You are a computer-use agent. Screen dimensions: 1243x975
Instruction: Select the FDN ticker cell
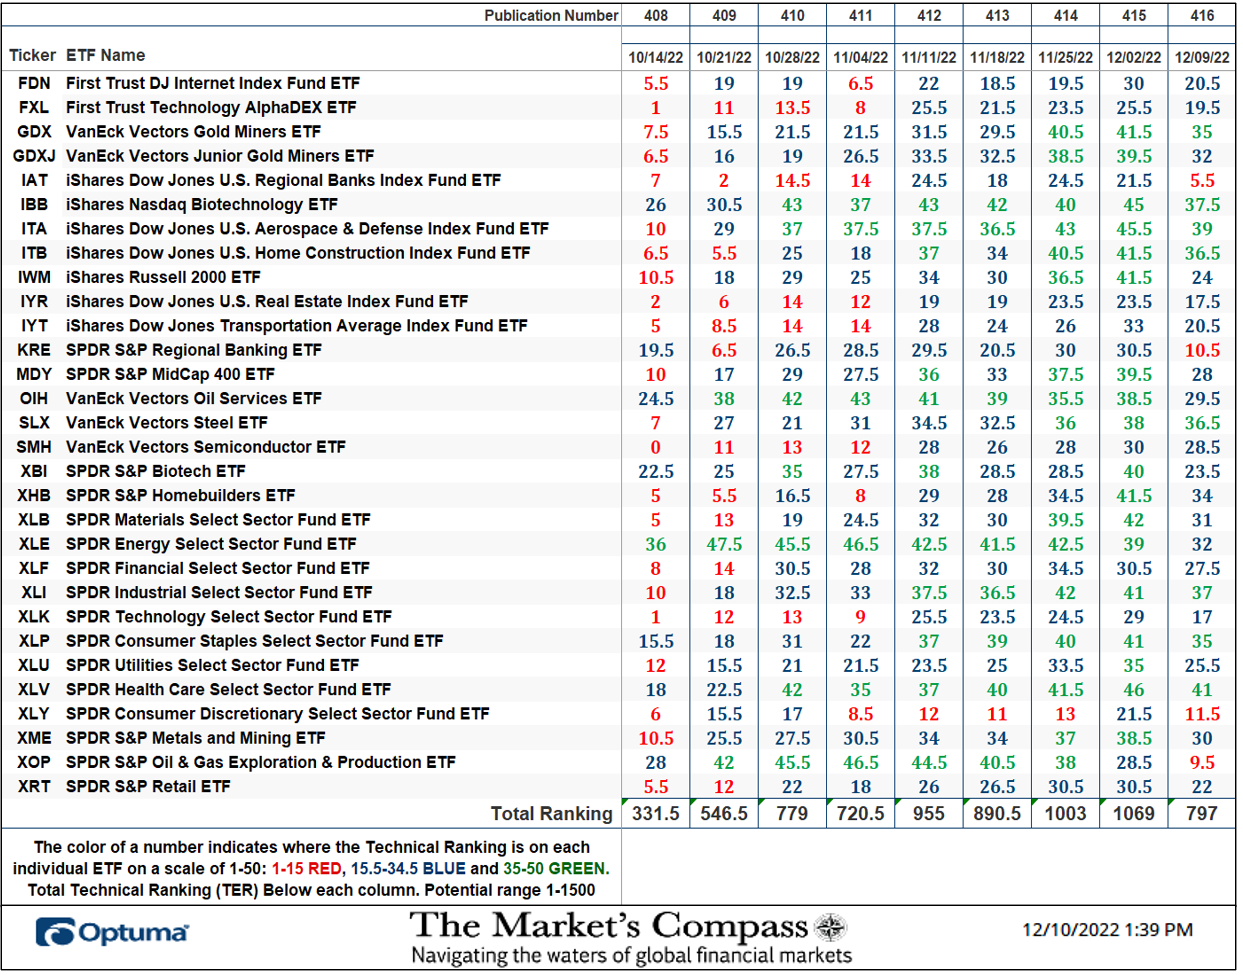[x=33, y=83]
